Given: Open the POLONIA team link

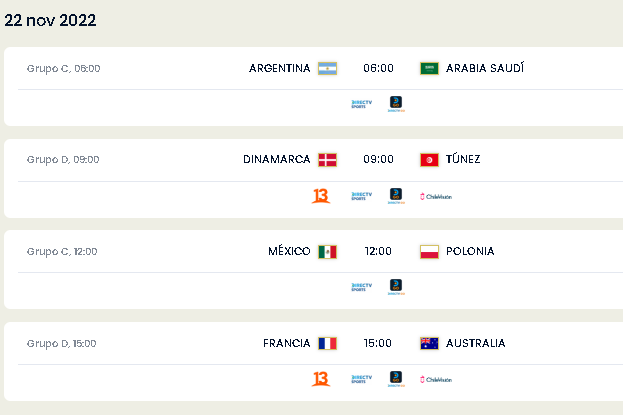Looking at the screenshot, I should pyautogui.click(x=470, y=251).
